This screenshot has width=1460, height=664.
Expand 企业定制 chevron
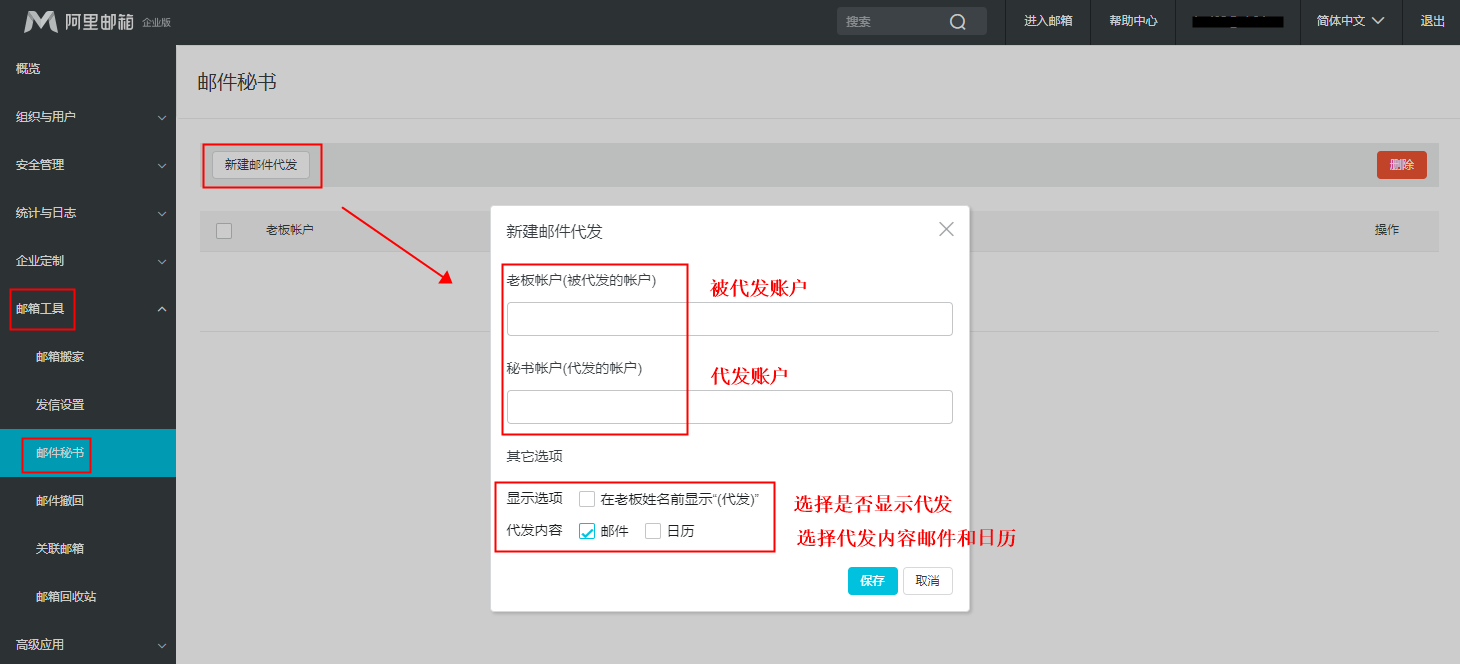coord(162,261)
